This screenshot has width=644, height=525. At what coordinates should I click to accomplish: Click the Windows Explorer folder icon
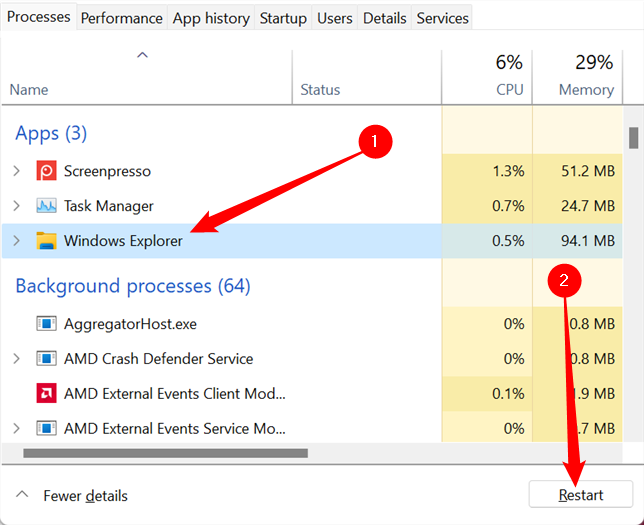tap(46, 241)
